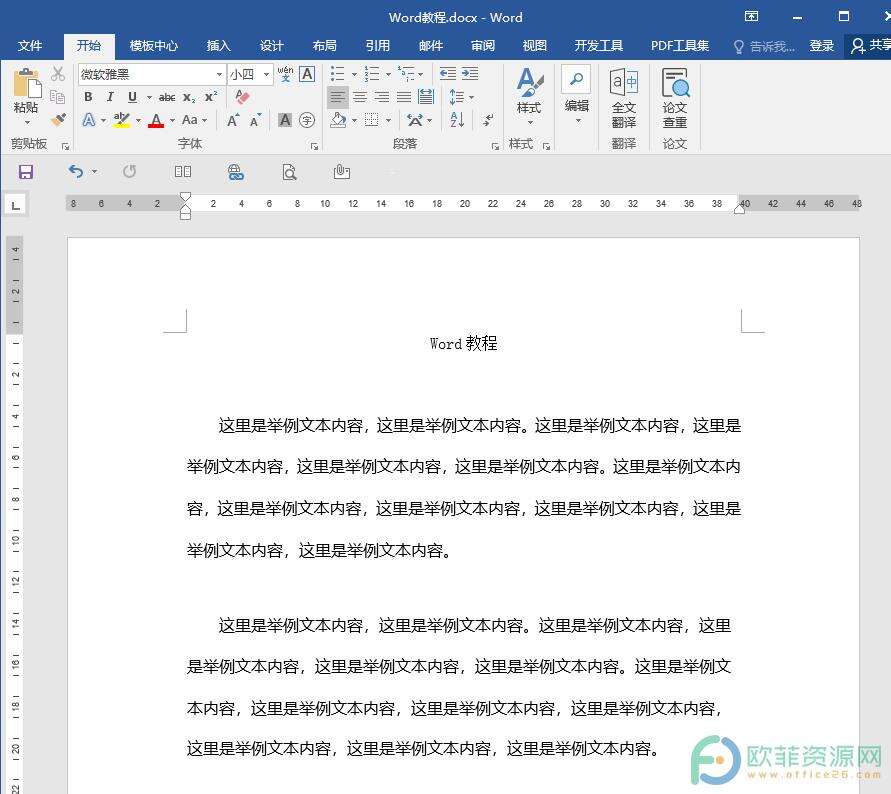Click the Undo arrow icon
This screenshot has width=891, height=794.
coord(76,171)
